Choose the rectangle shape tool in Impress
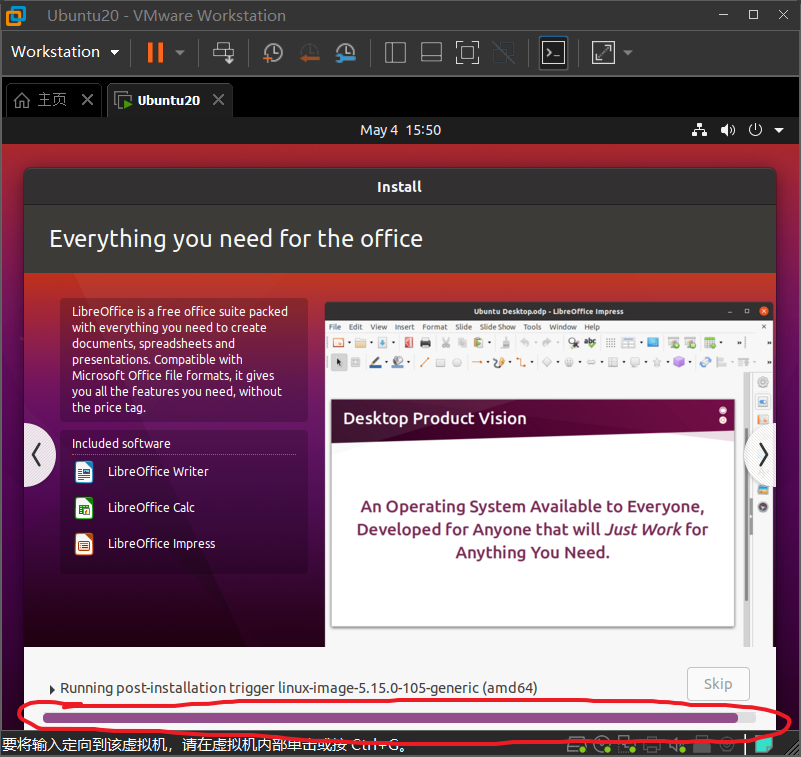This screenshot has width=801, height=757. 440,363
